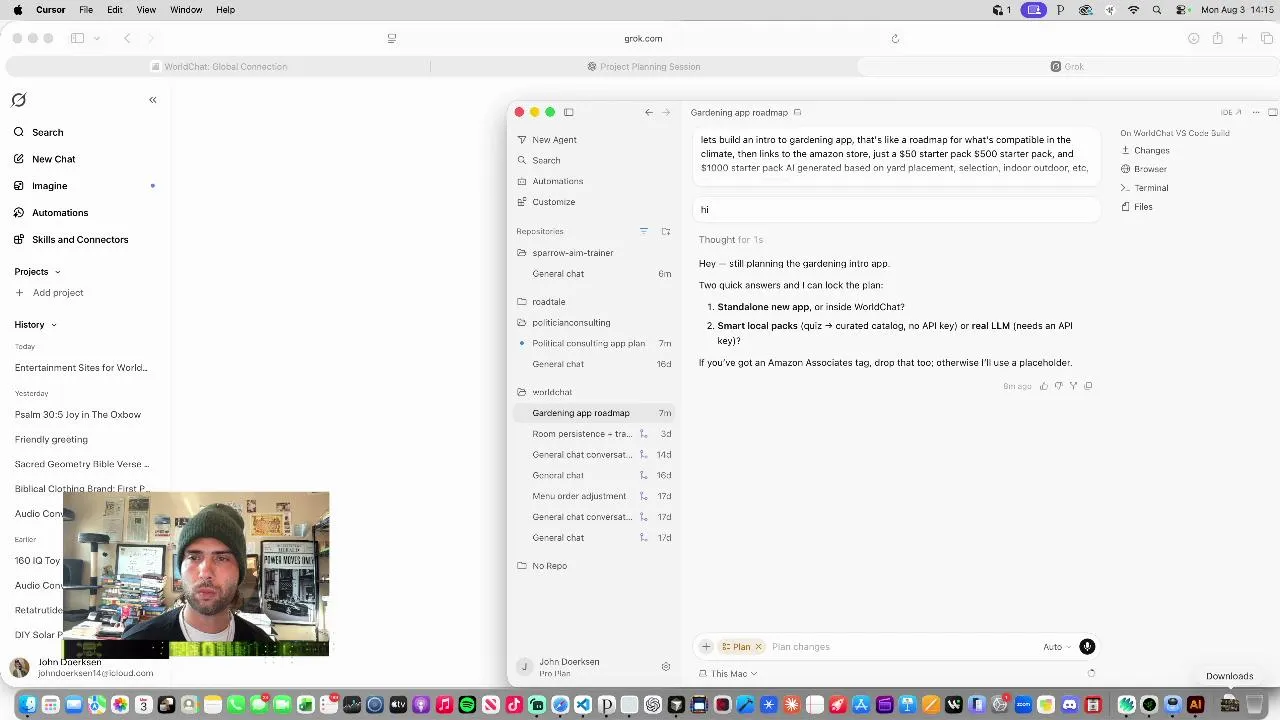Open 'Friendly greeting' history chat
The height and width of the screenshot is (720, 1280).
(51, 440)
